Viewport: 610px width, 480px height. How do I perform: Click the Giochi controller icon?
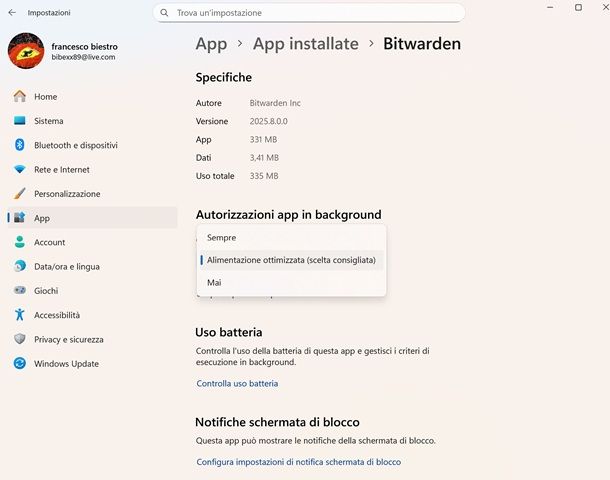(19, 291)
